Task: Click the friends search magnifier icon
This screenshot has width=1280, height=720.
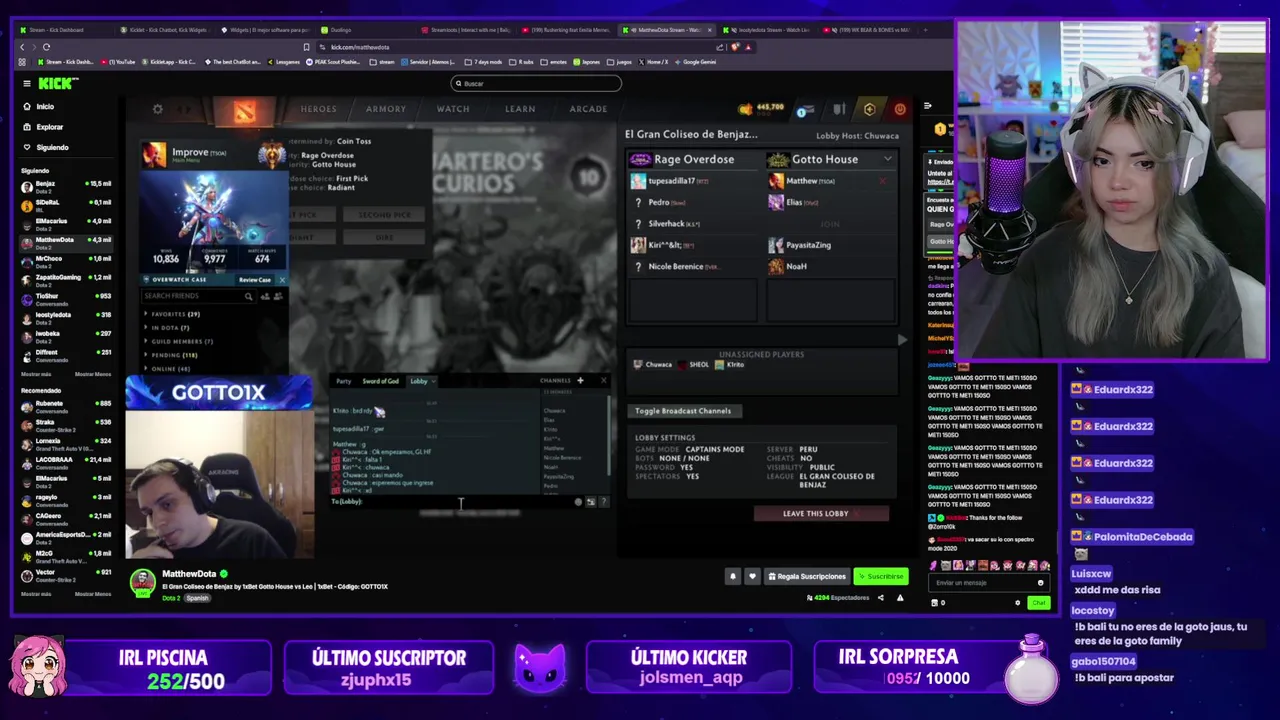Action: tap(248, 296)
